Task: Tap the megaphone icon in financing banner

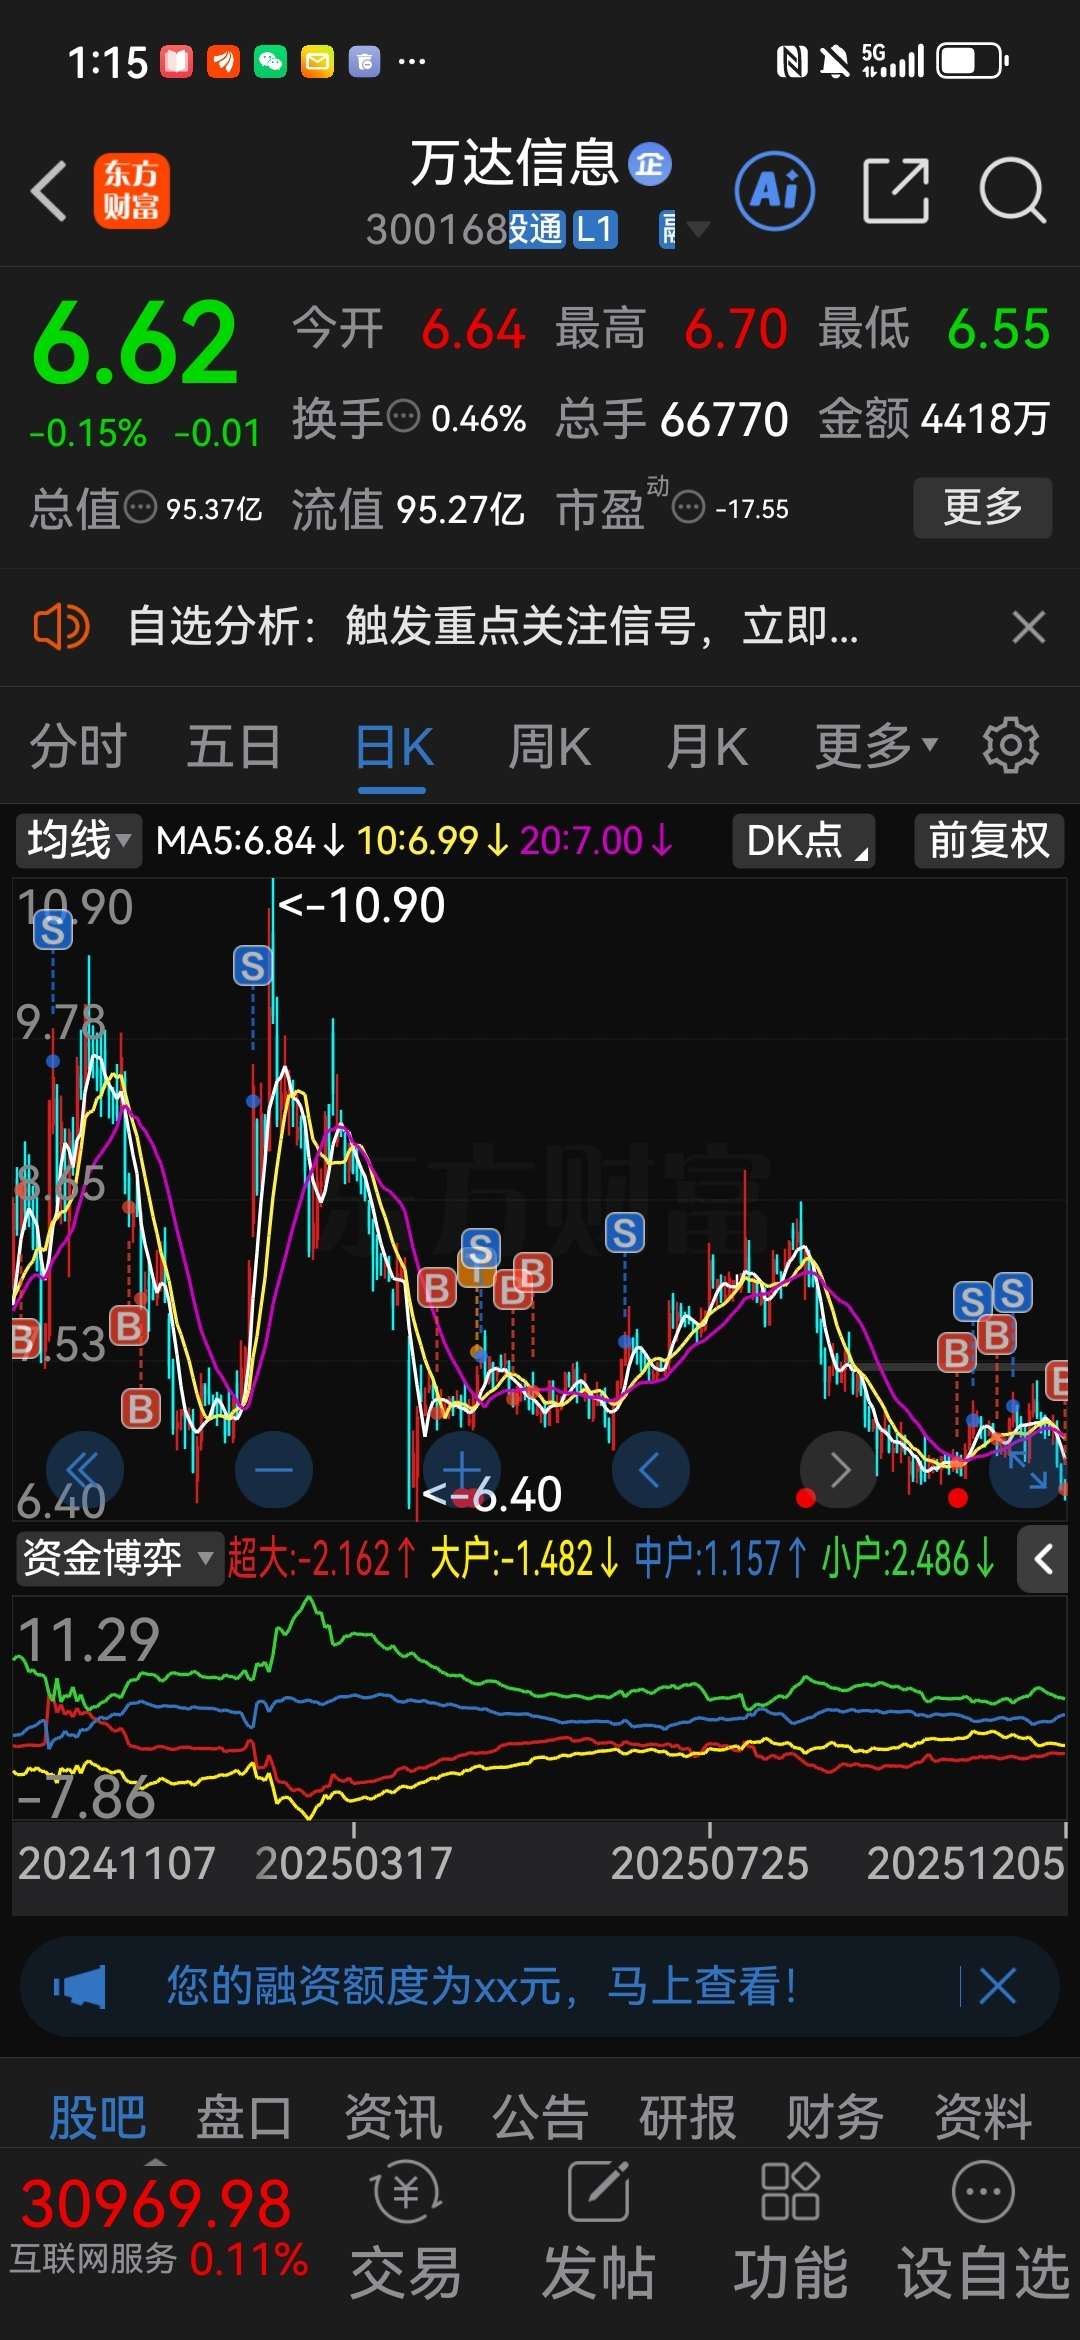Action: coord(80,1986)
